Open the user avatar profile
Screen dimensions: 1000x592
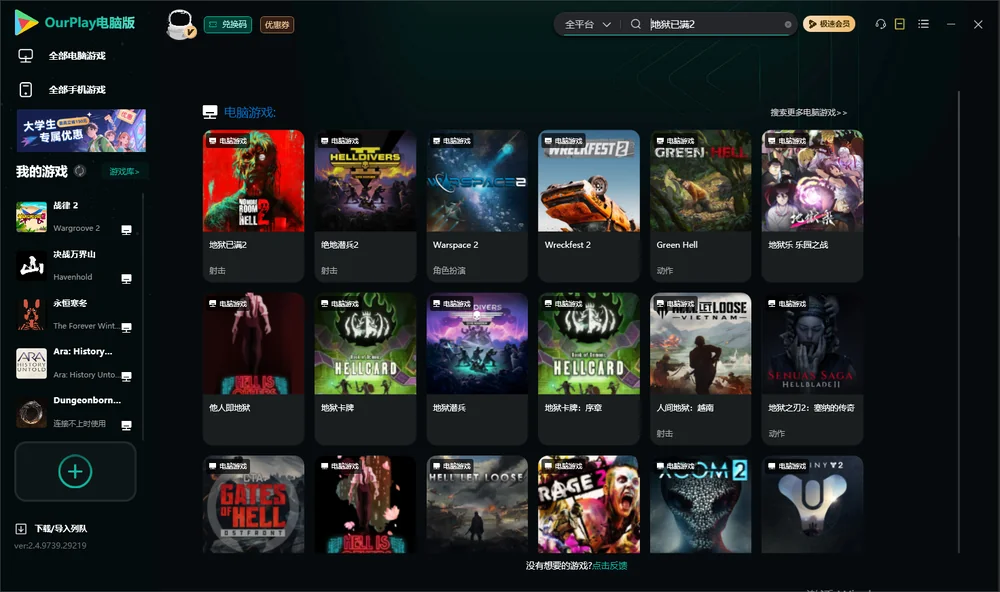tap(180, 24)
